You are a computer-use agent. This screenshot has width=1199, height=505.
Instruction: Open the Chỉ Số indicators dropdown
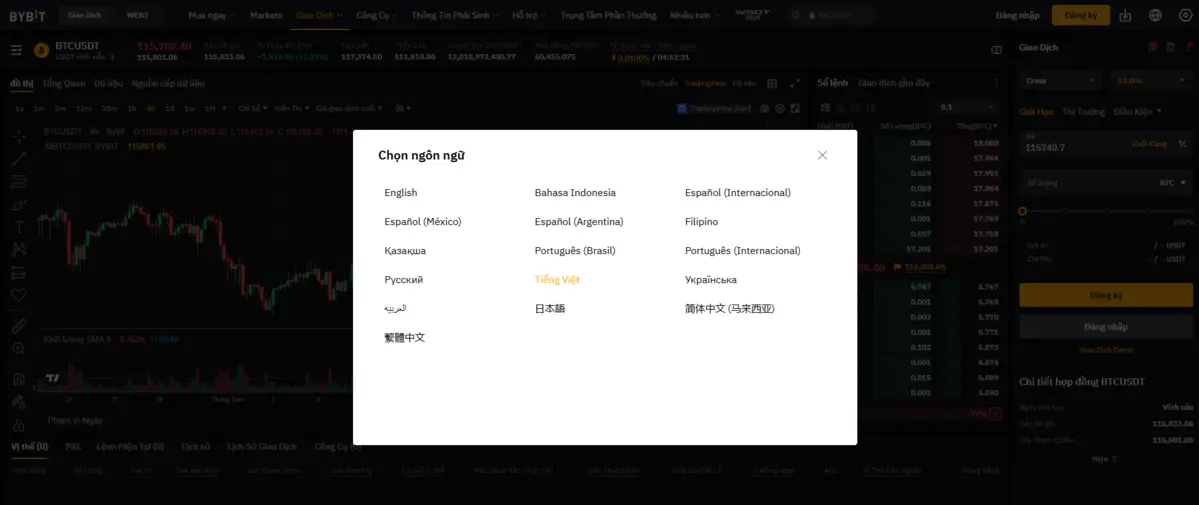(251, 108)
